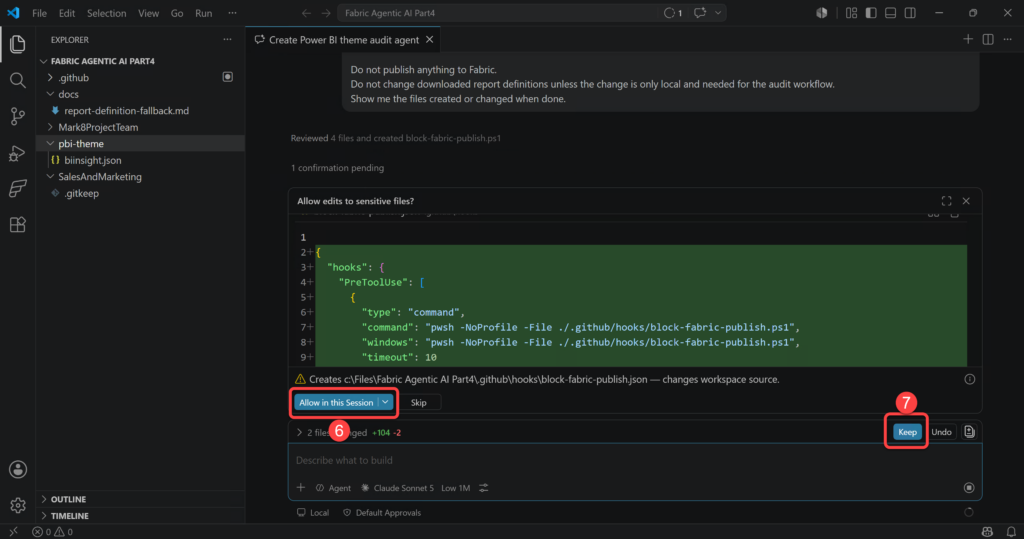Open the Fabric extension icon in activity bar
The height and width of the screenshot is (539, 1024).
18,189
